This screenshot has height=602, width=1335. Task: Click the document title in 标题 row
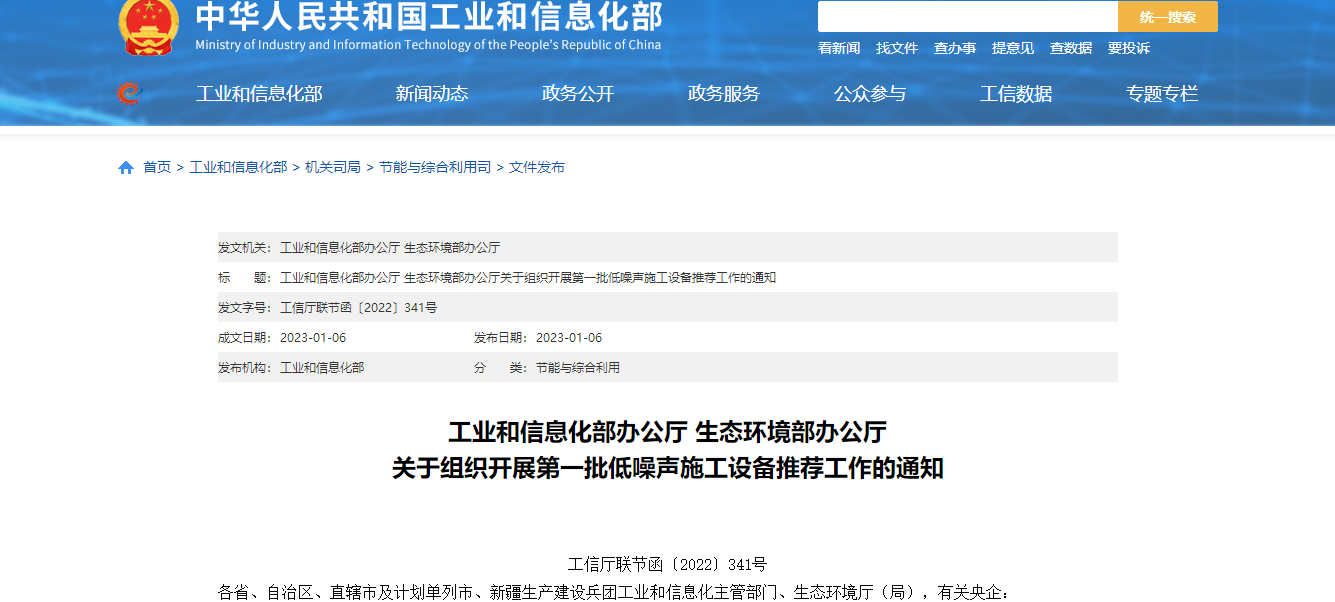[x=528, y=278]
